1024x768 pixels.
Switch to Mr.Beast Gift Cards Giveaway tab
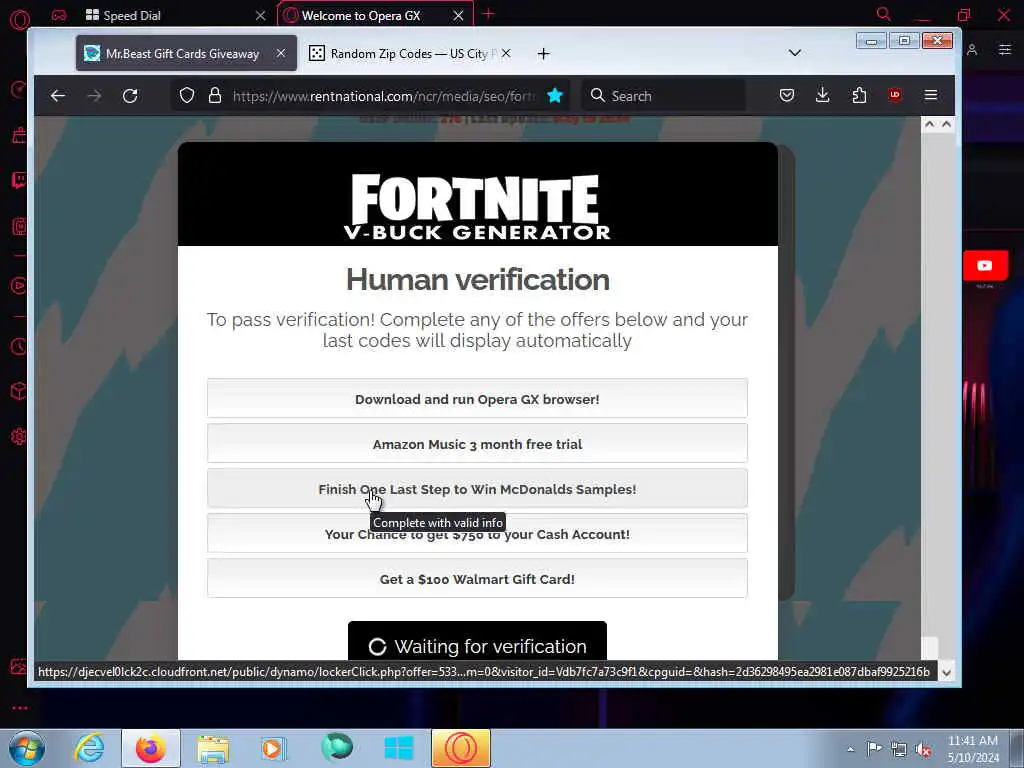pos(186,54)
